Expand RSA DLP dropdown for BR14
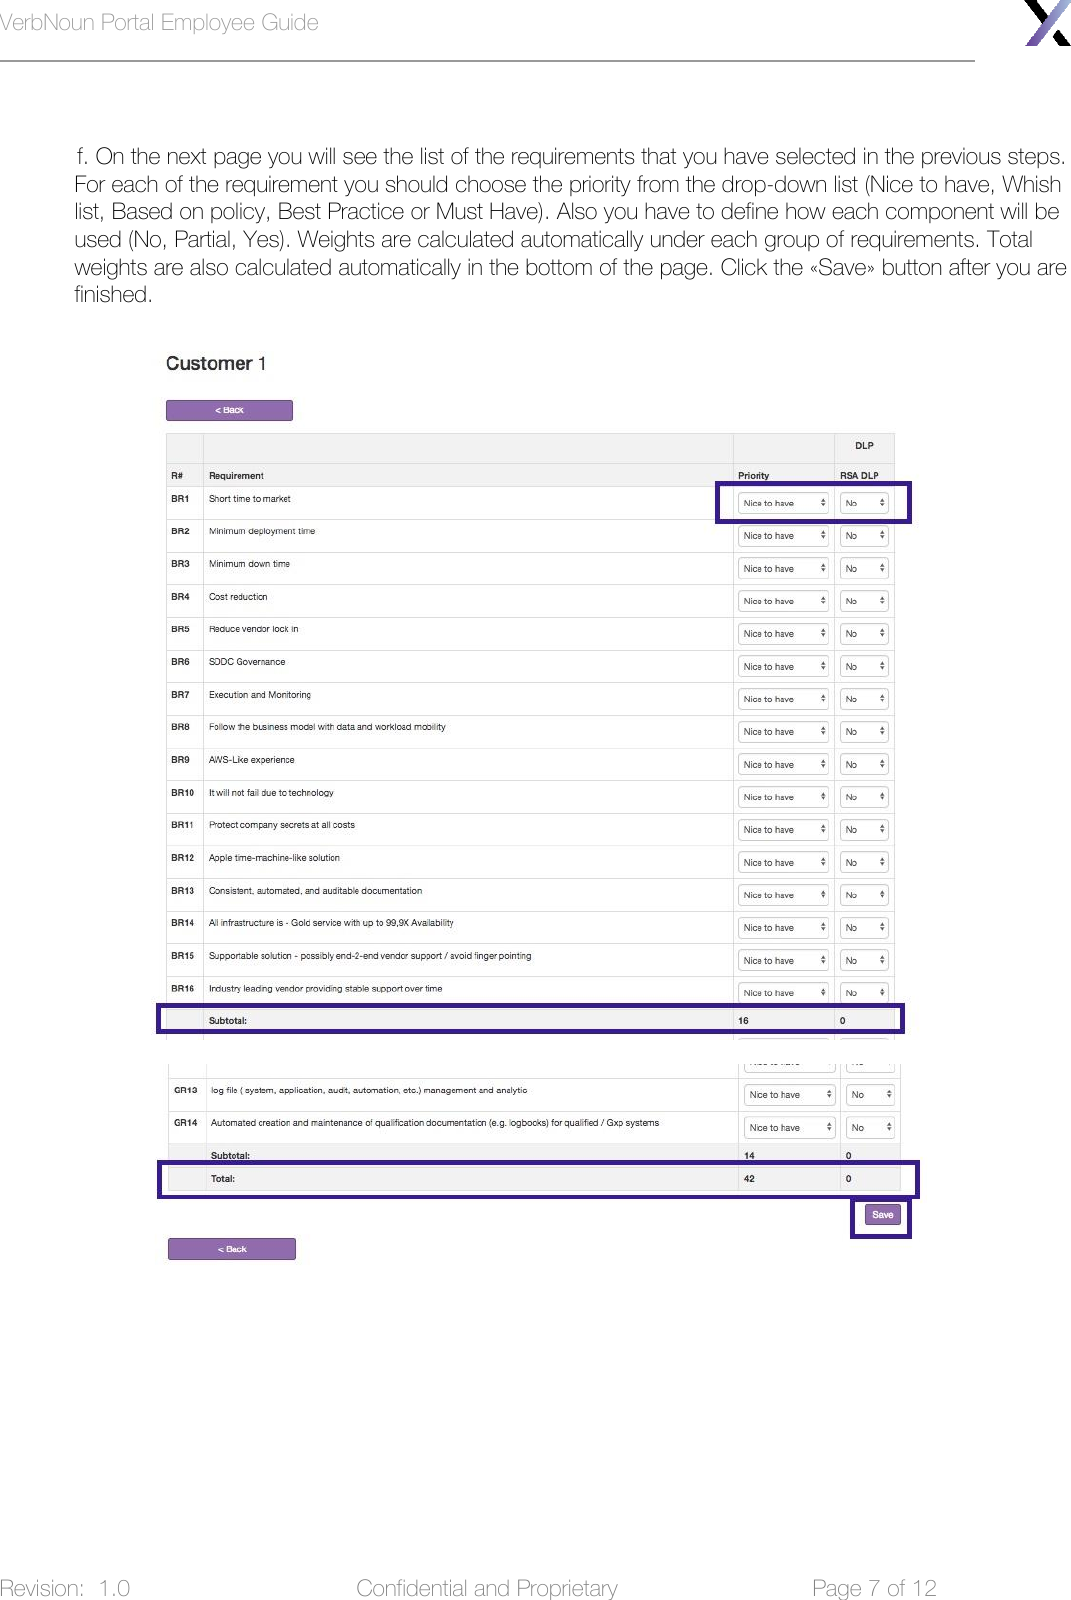Screen dimensions: 1071x1600 click(x=864, y=927)
